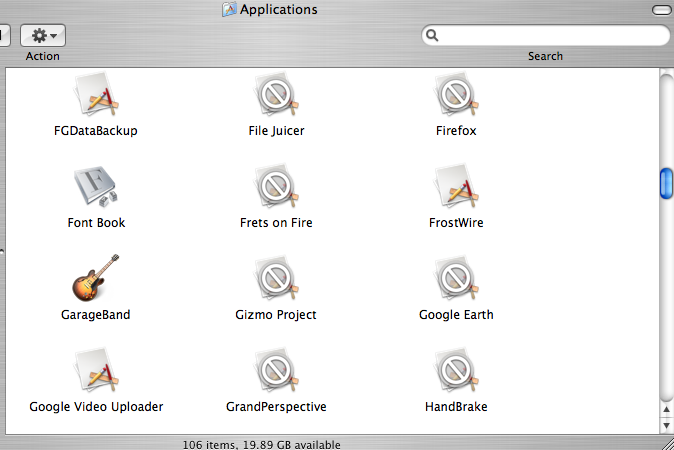Select the File Juicer app icon
Screen dimensions: 674x450
[x=276, y=94]
